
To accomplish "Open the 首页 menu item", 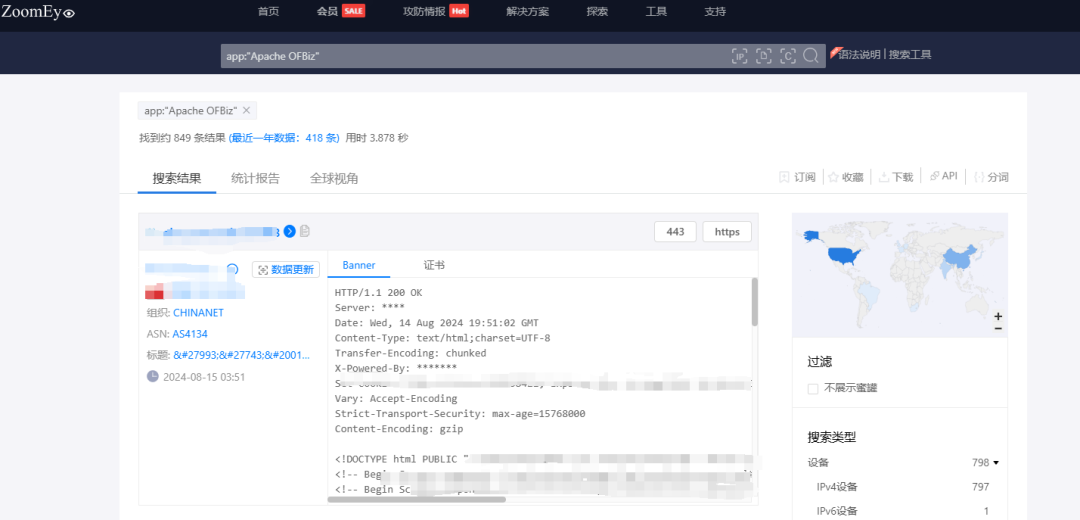I will [268, 12].
